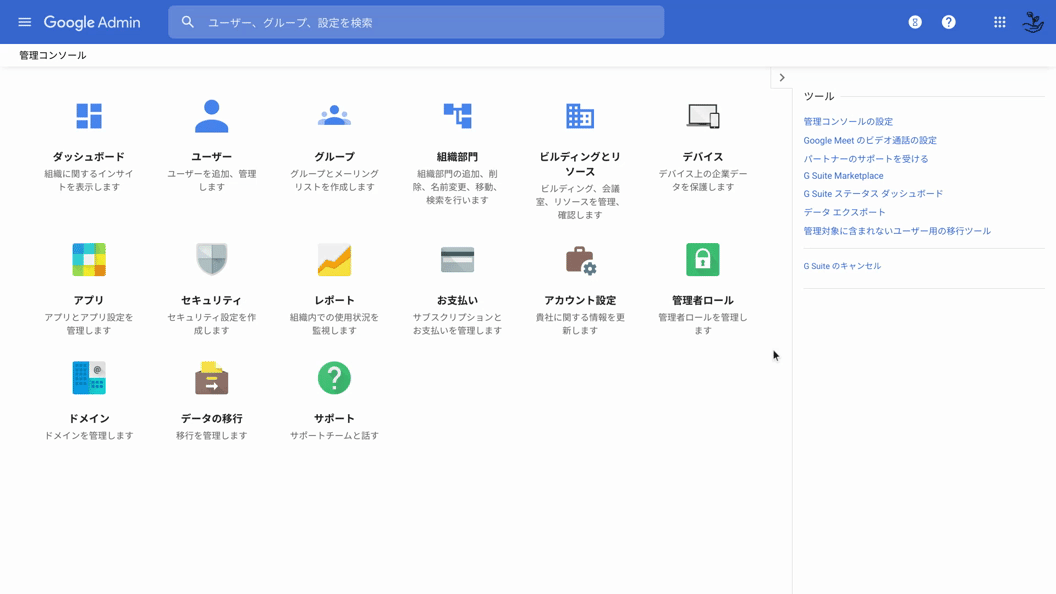This screenshot has height=594, width=1056.
Task: Click the search magnifier icon
Action: coord(188,22)
